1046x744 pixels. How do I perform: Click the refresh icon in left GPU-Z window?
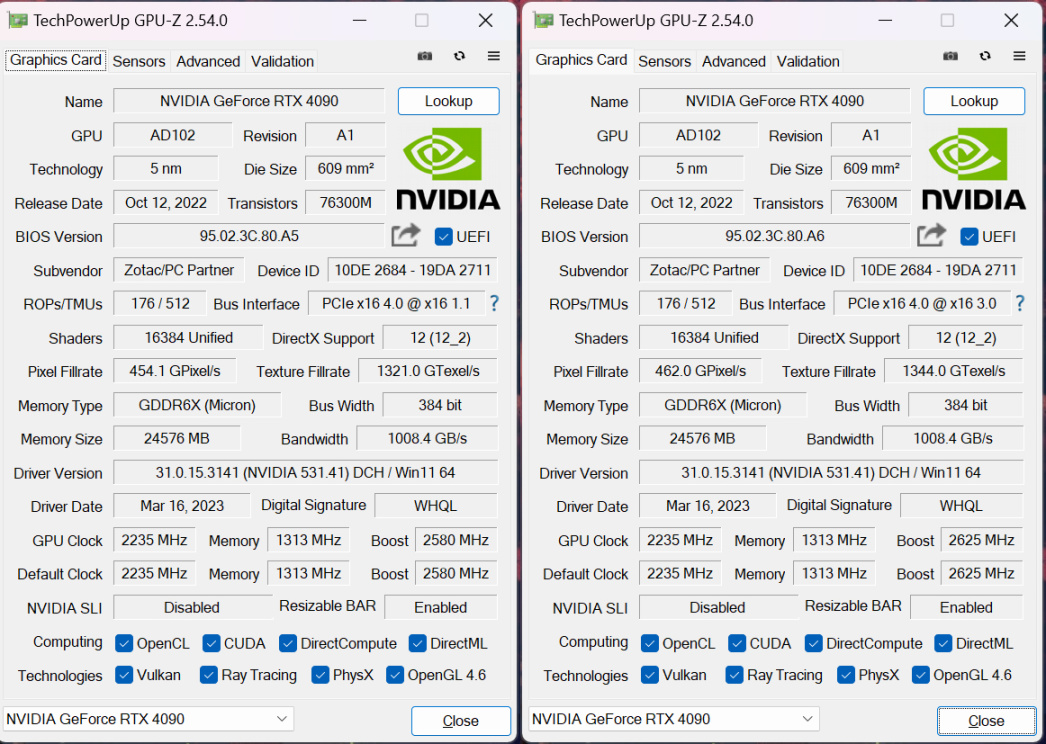pos(459,56)
